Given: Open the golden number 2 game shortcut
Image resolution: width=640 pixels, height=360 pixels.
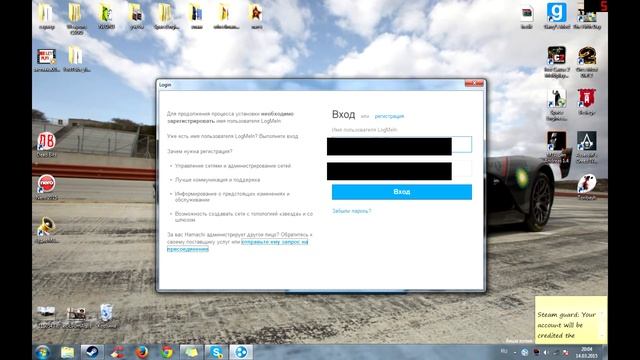Looking at the screenshot, I should 587,62.
